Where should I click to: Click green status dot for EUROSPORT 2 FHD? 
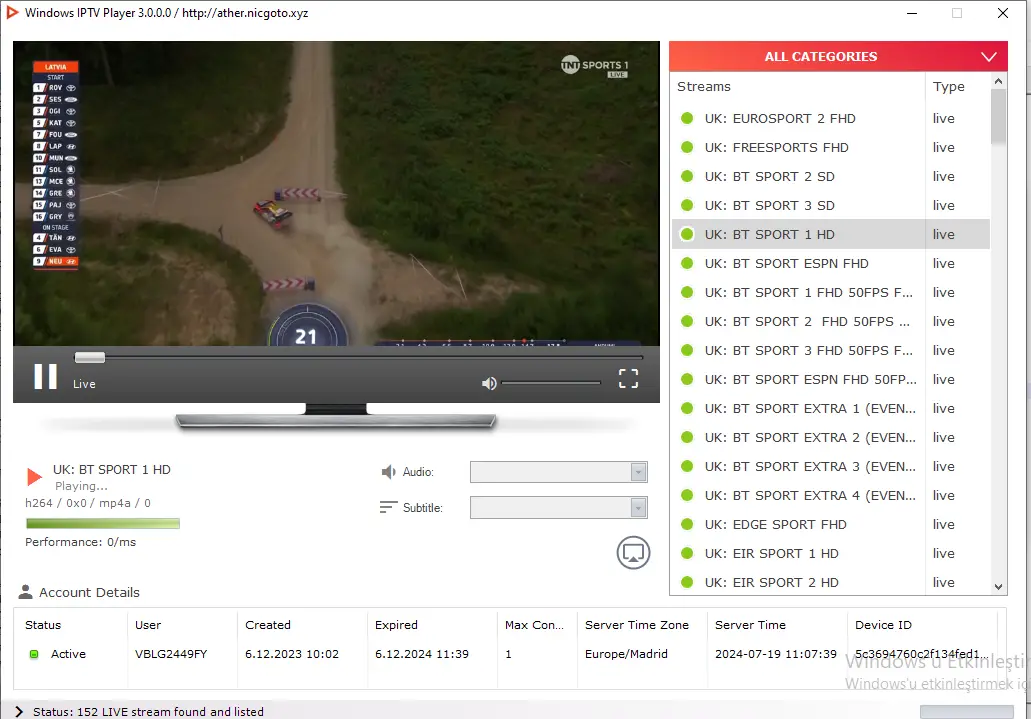[687, 118]
